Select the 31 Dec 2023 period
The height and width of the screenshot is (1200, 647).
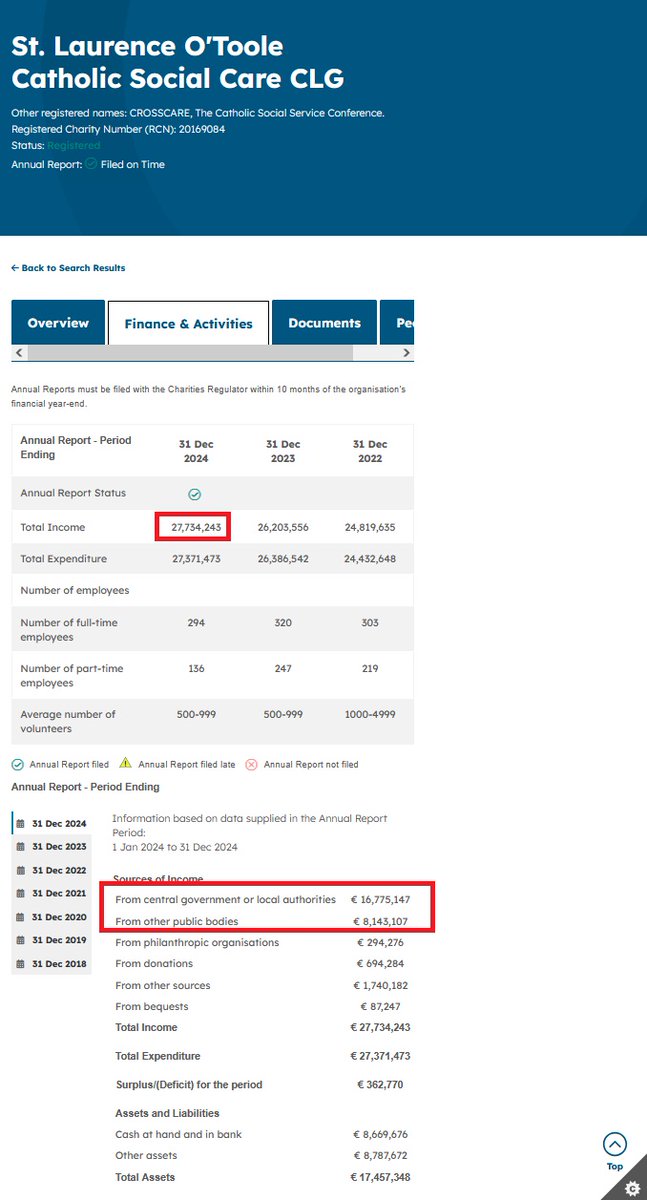tap(51, 847)
